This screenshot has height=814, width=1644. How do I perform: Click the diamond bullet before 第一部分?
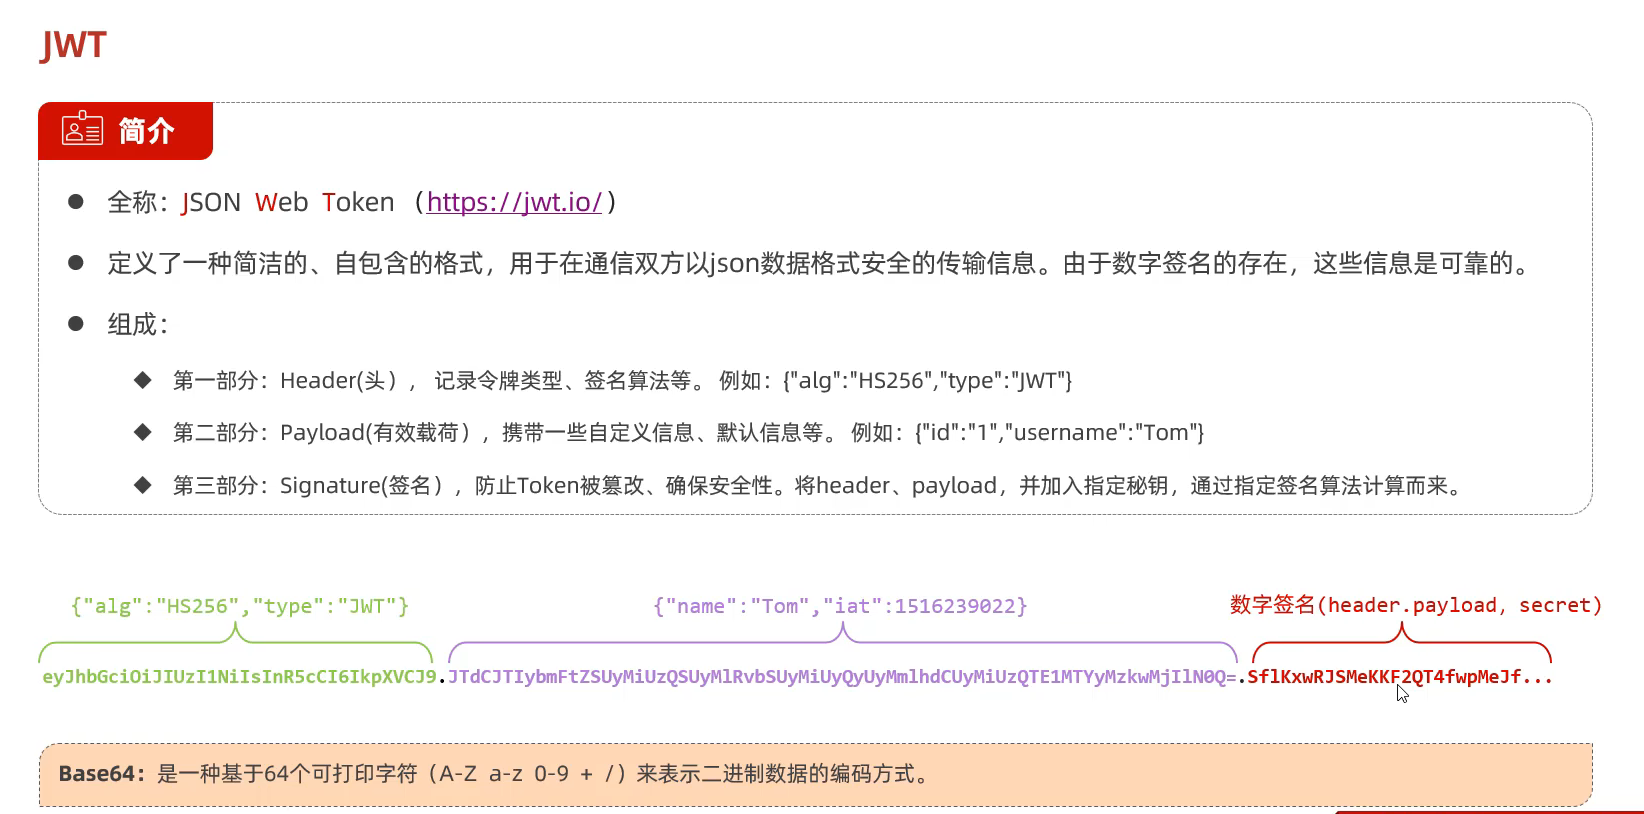pos(143,380)
